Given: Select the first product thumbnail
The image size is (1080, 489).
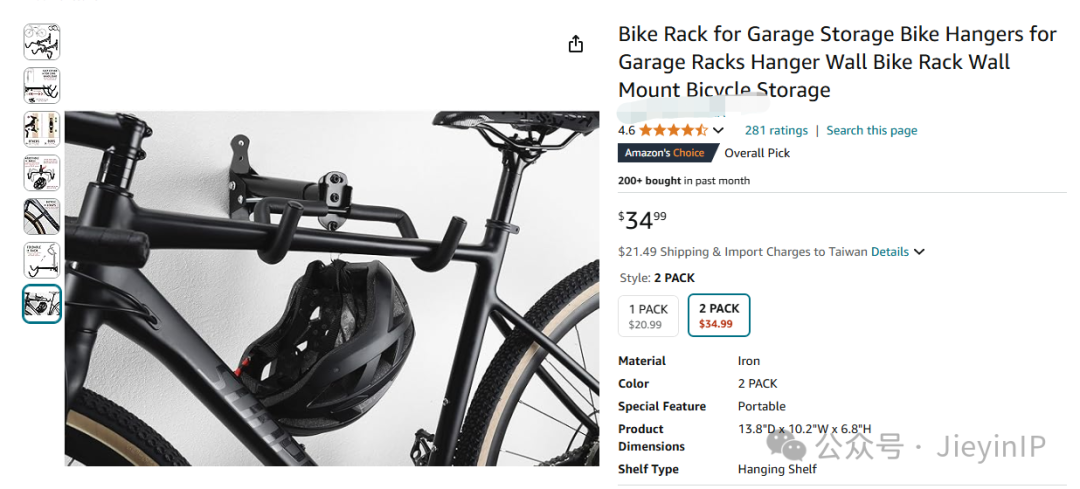Looking at the screenshot, I should (x=42, y=42).
